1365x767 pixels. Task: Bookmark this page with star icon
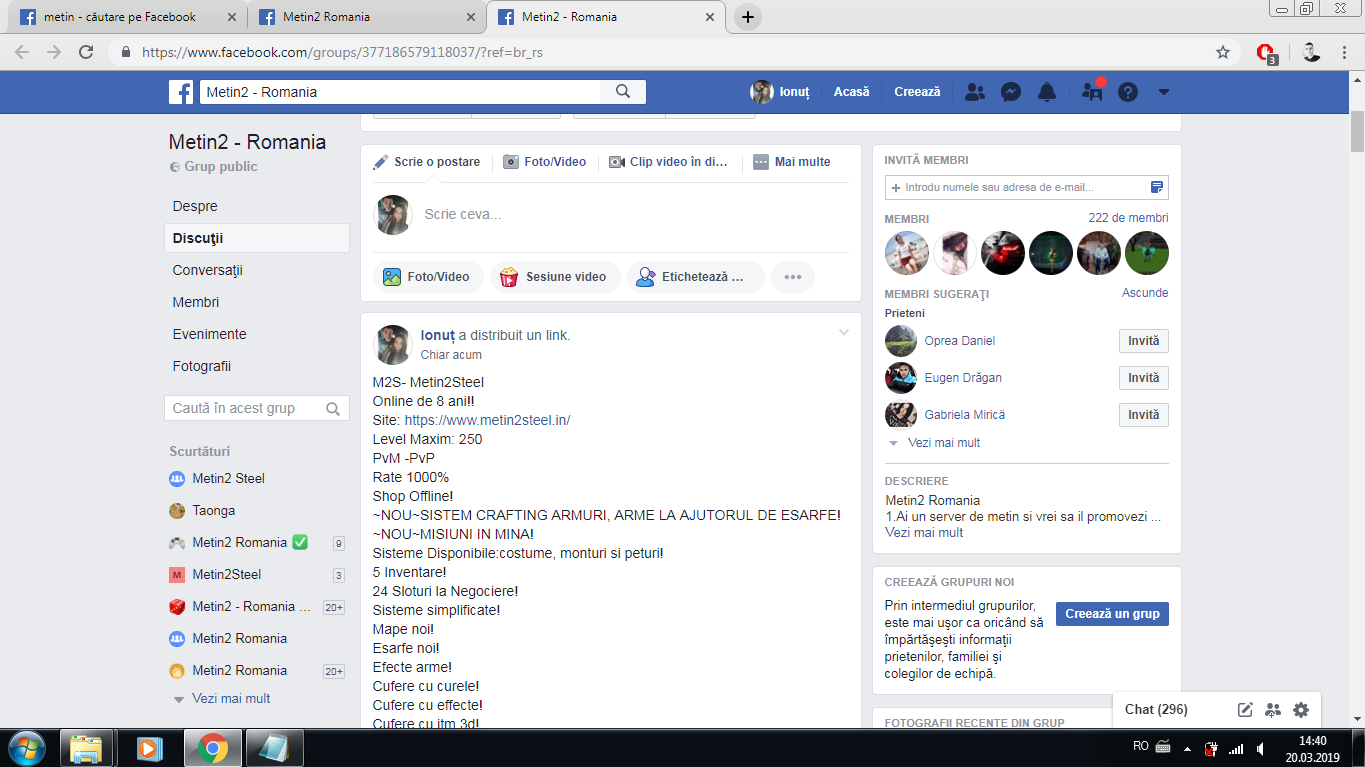point(1222,52)
